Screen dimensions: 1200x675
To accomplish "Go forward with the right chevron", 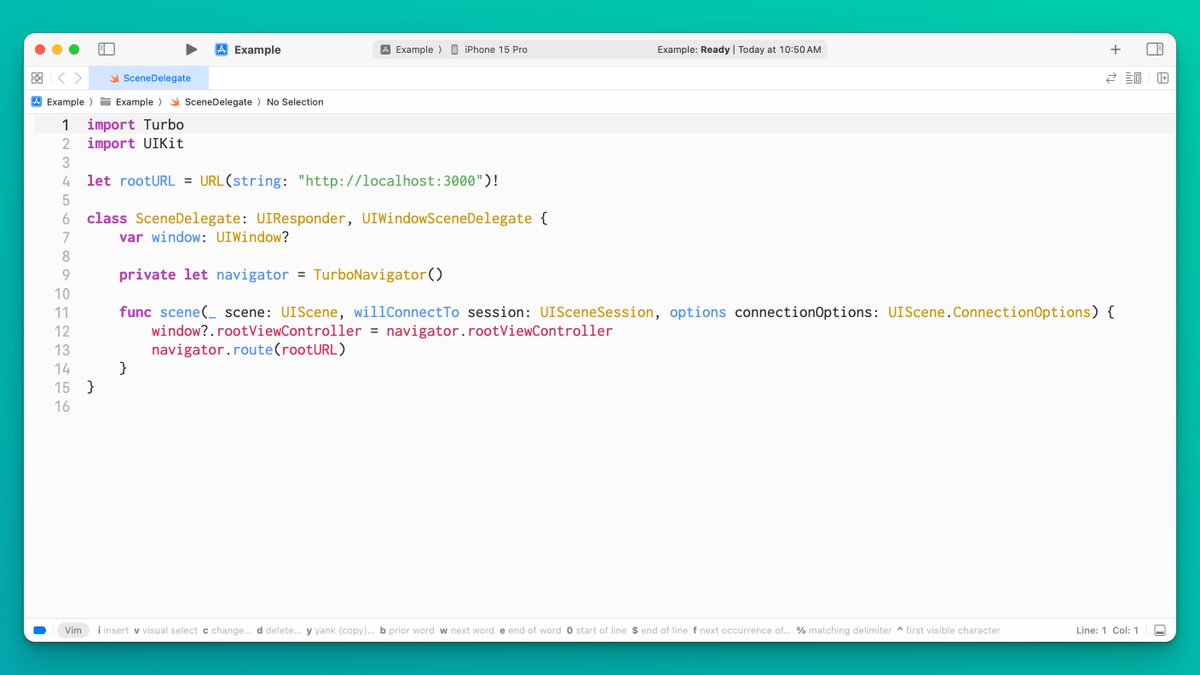I will click(78, 78).
